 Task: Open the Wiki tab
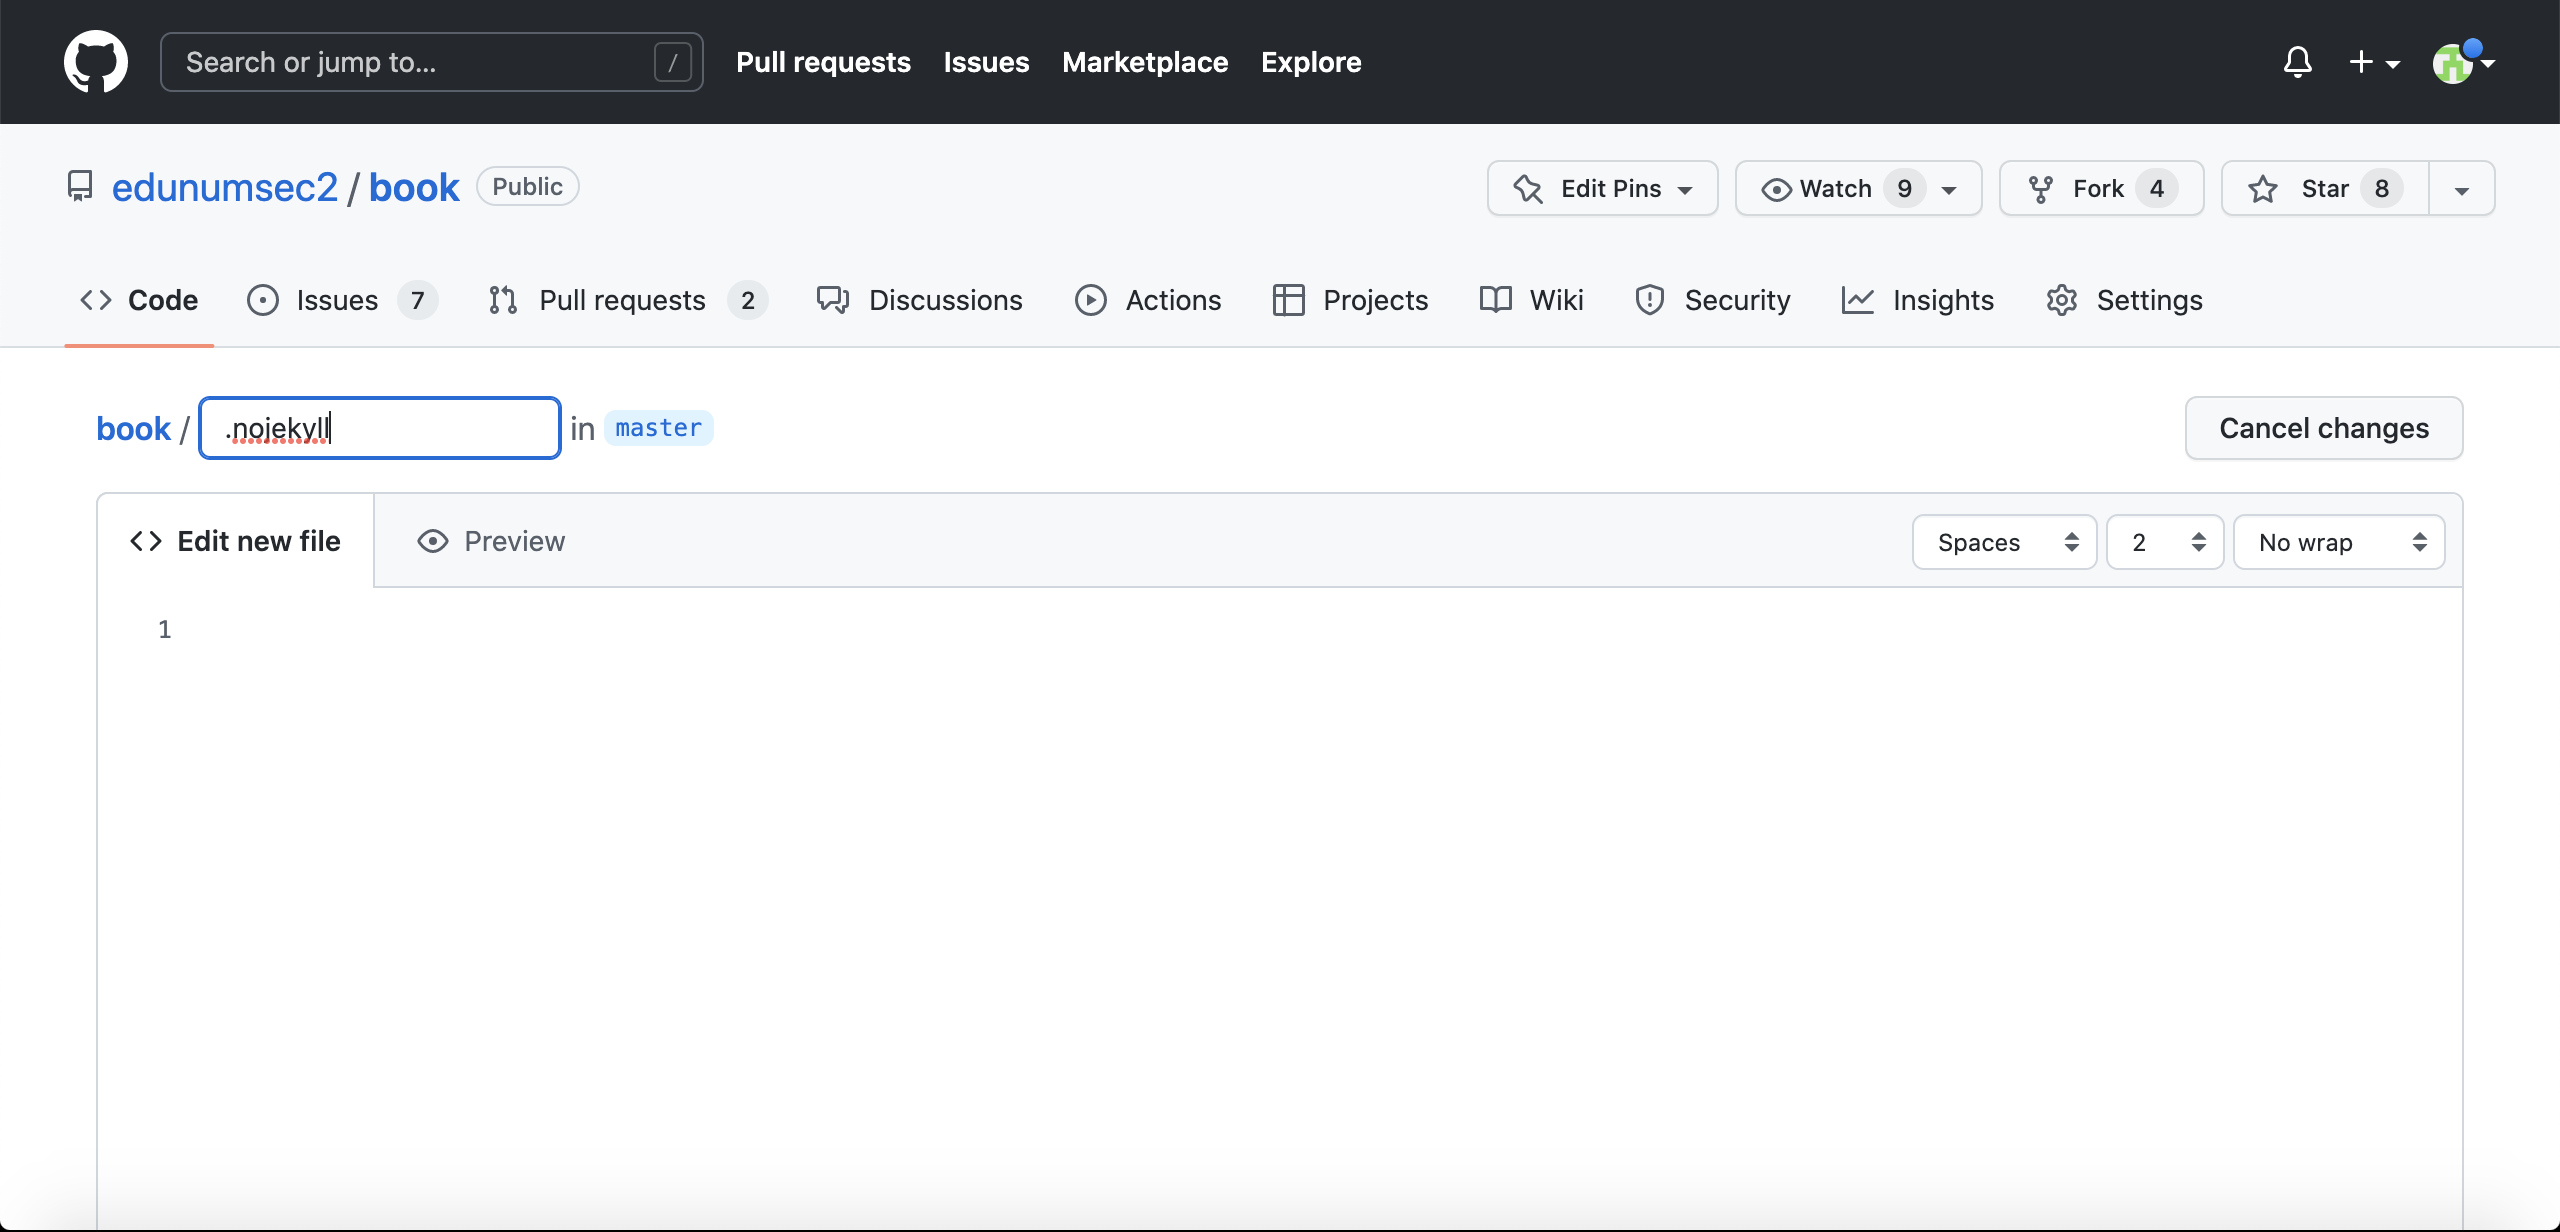click(x=1531, y=300)
